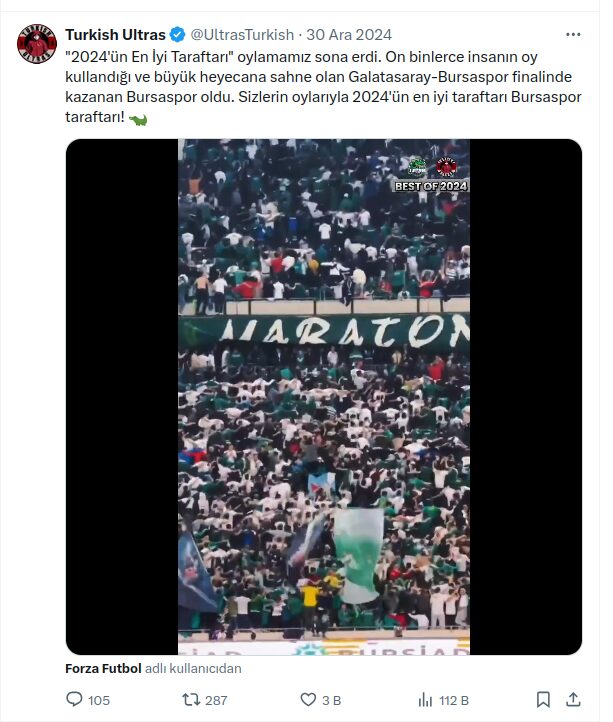Viewport: 613px width, 722px height.
Task: Click the 3 B likes count
Action: click(332, 700)
